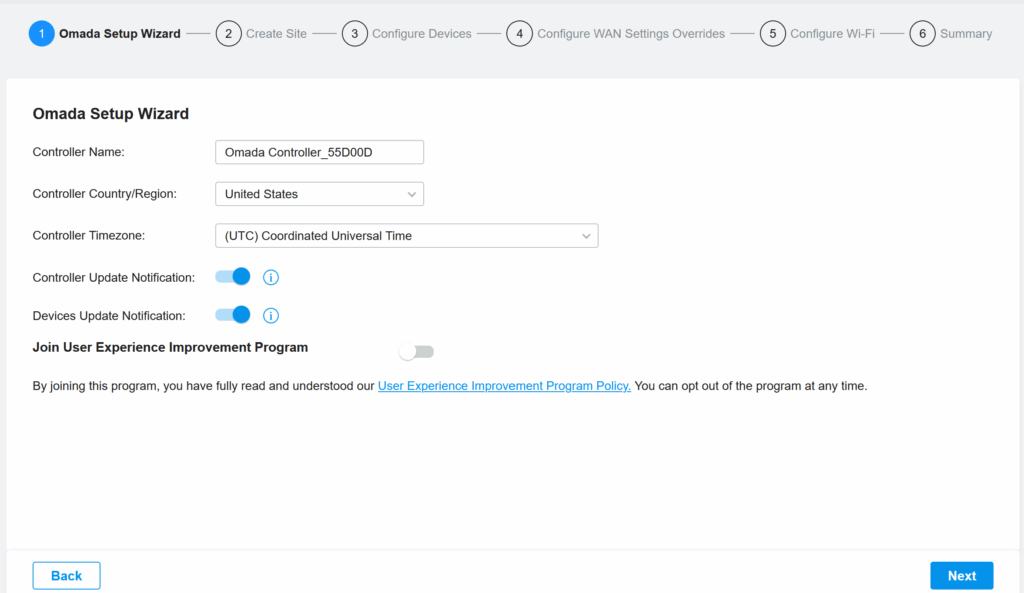This screenshot has width=1024, height=593.
Task: Click info icon beside Controller Update Notification
Action: pyautogui.click(x=270, y=278)
